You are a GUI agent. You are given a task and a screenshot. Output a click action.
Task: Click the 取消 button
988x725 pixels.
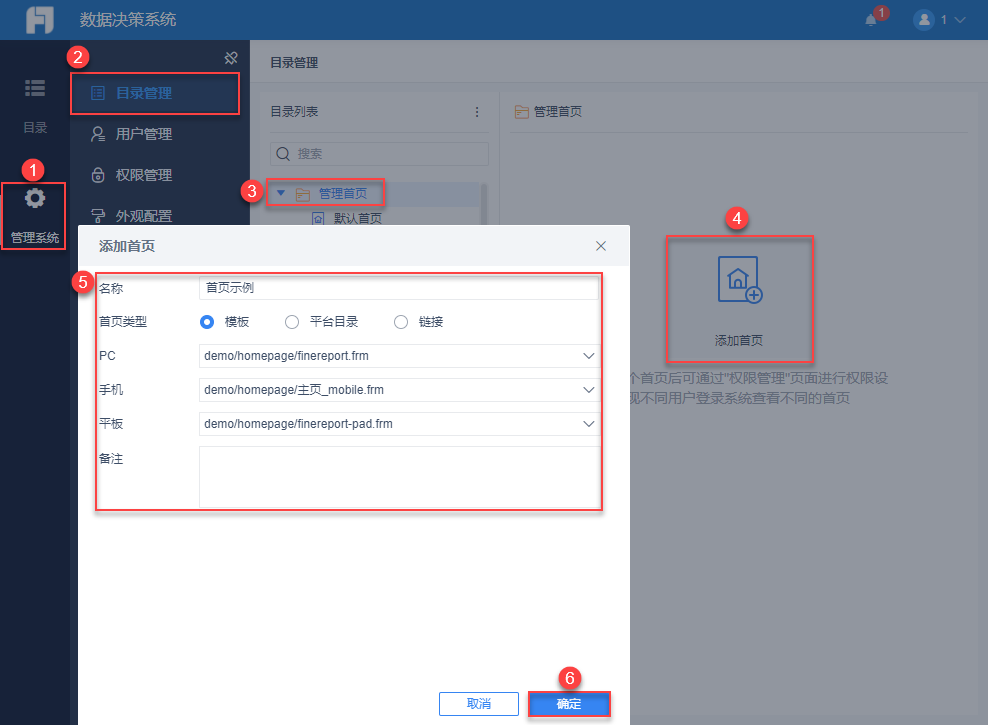(479, 704)
